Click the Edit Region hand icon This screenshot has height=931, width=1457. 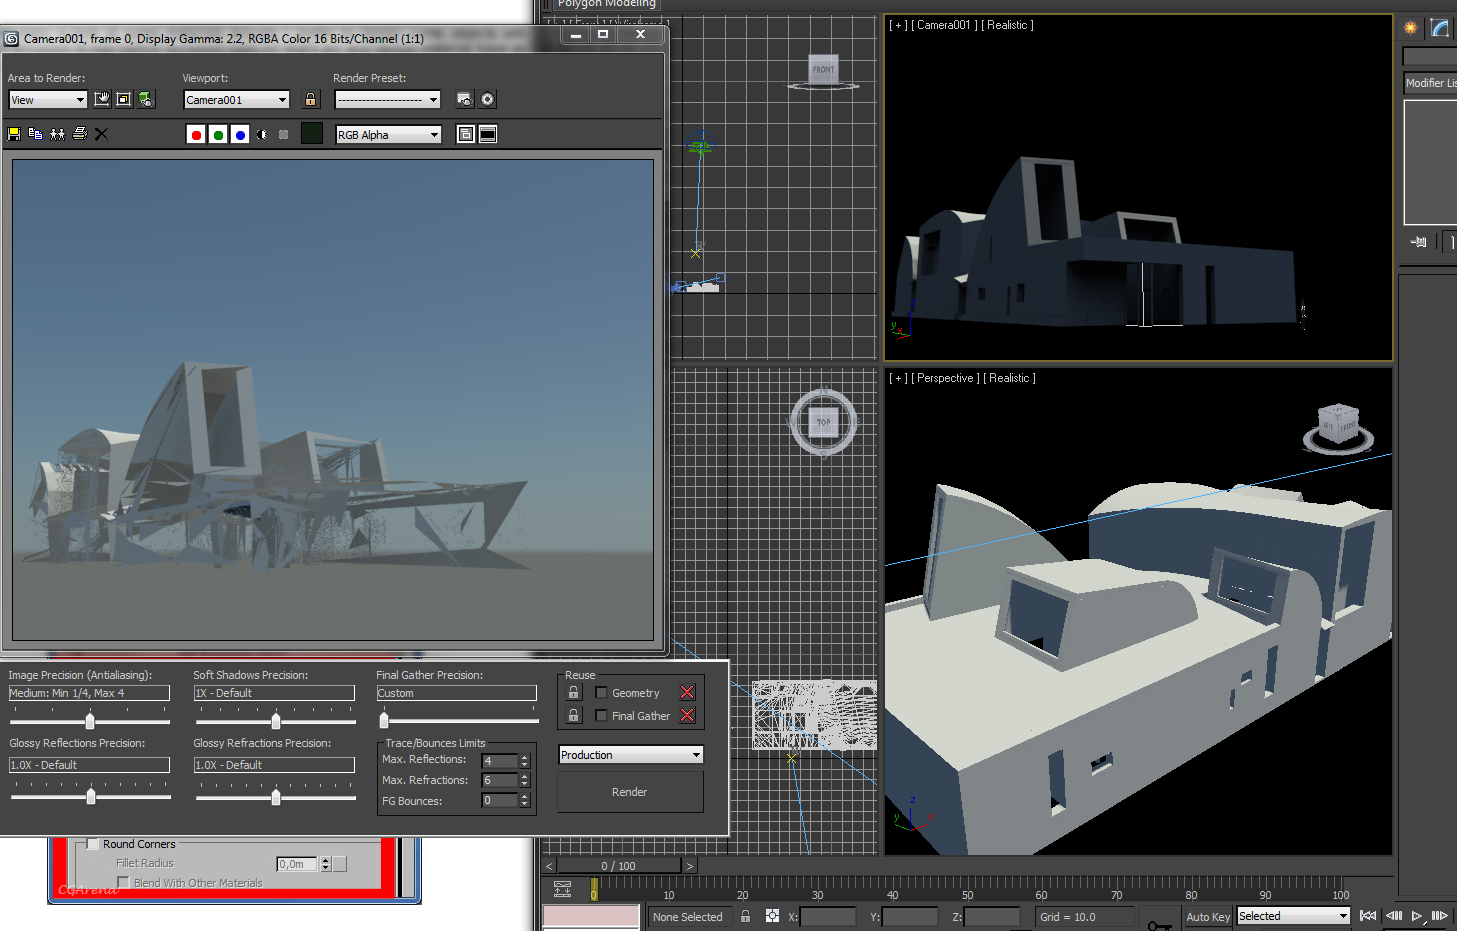pos(102,99)
